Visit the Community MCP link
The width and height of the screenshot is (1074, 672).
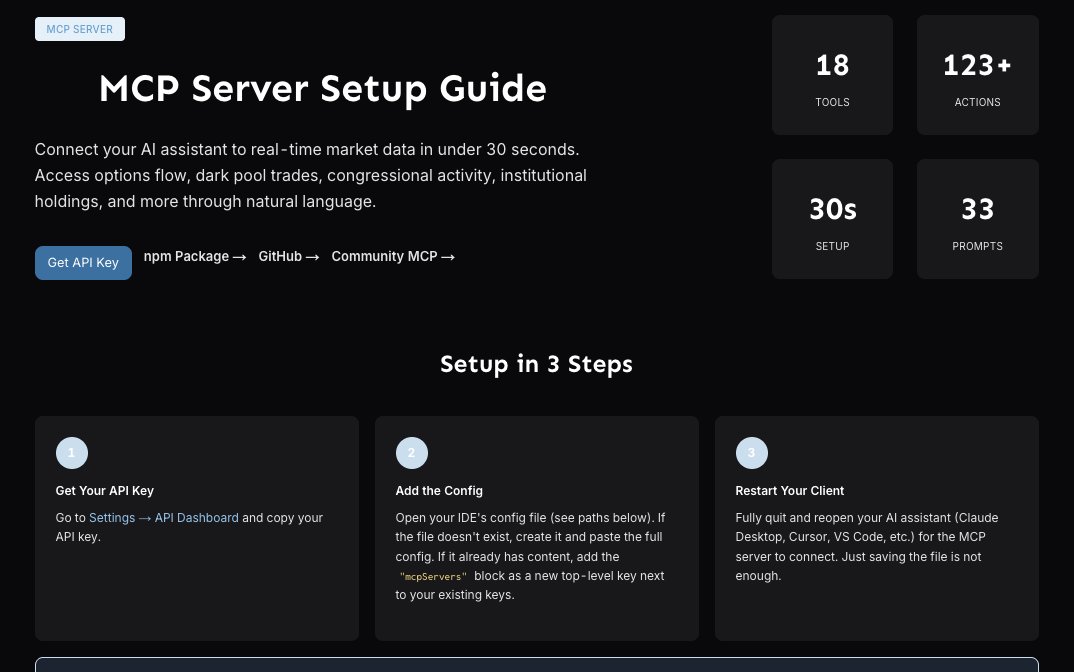(x=393, y=256)
